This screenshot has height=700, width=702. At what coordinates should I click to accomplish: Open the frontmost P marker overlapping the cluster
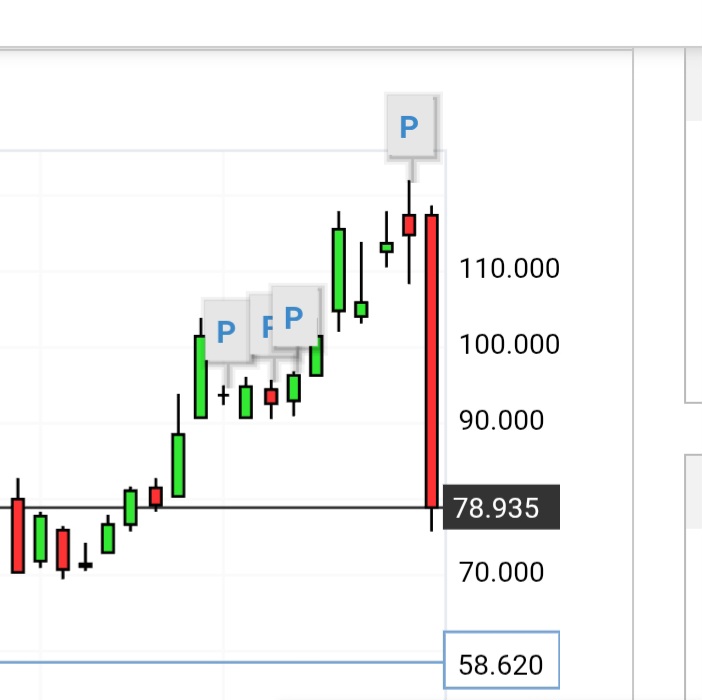coord(295,317)
